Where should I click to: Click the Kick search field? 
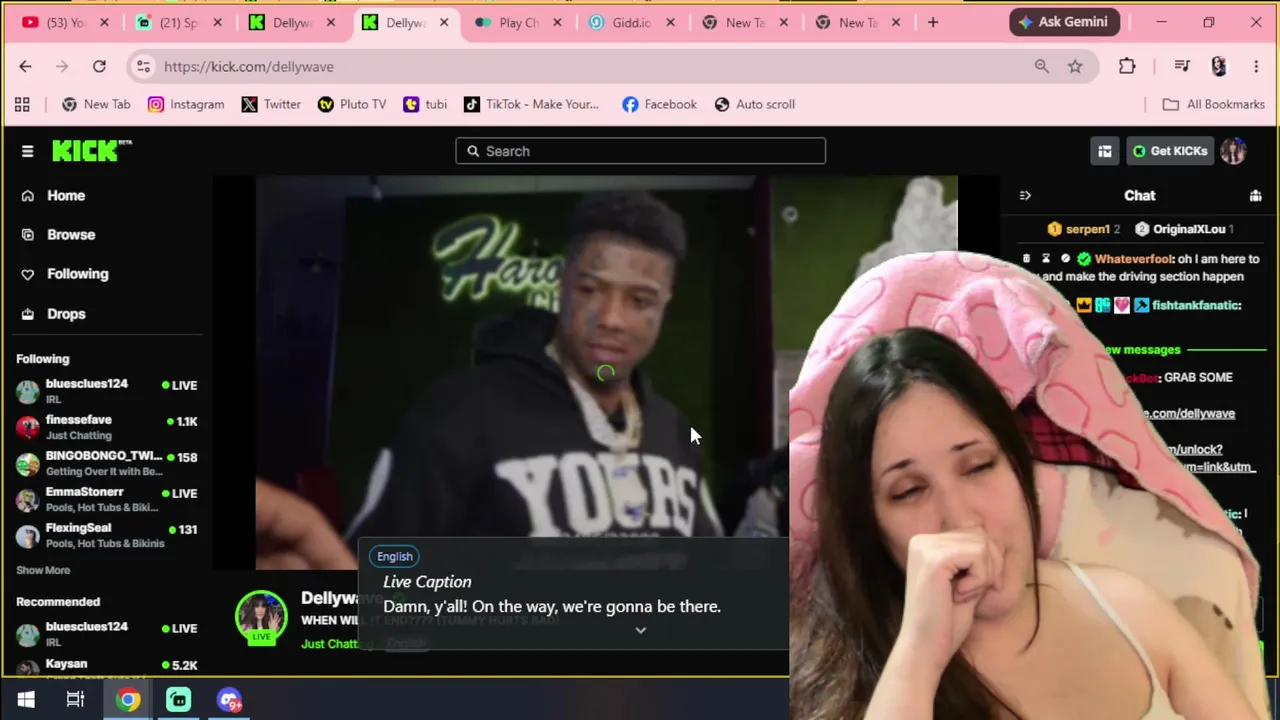(x=640, y=151)
